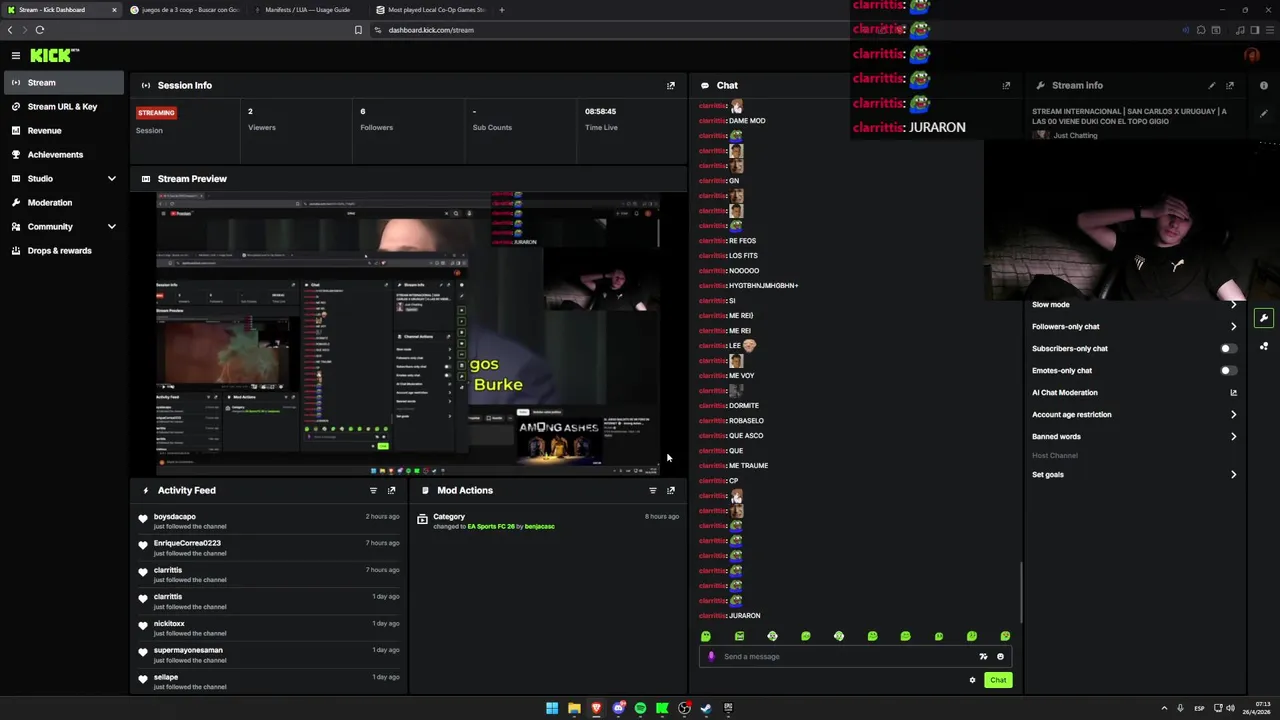Image resolution: width=1280 pixels, height=720 pixels.
Task: Reload the page with refresh icon
Action: click(40, 30)
